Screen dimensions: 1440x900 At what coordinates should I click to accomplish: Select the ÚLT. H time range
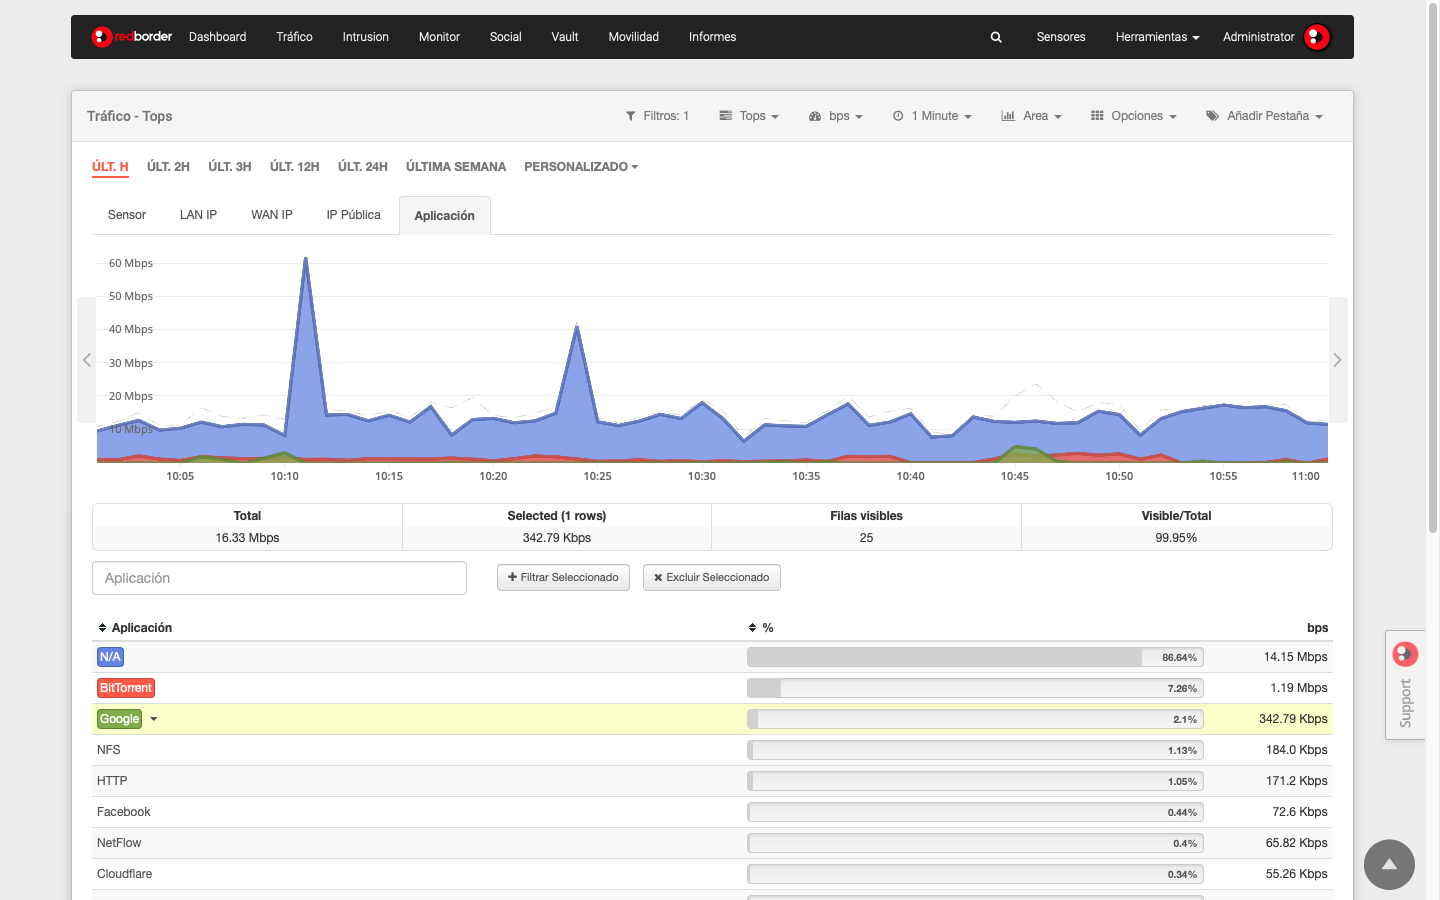110,167
